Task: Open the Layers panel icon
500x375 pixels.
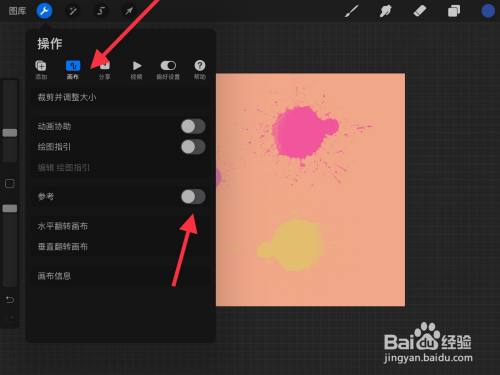Action: pyautogui.click(x=454, y=11)
